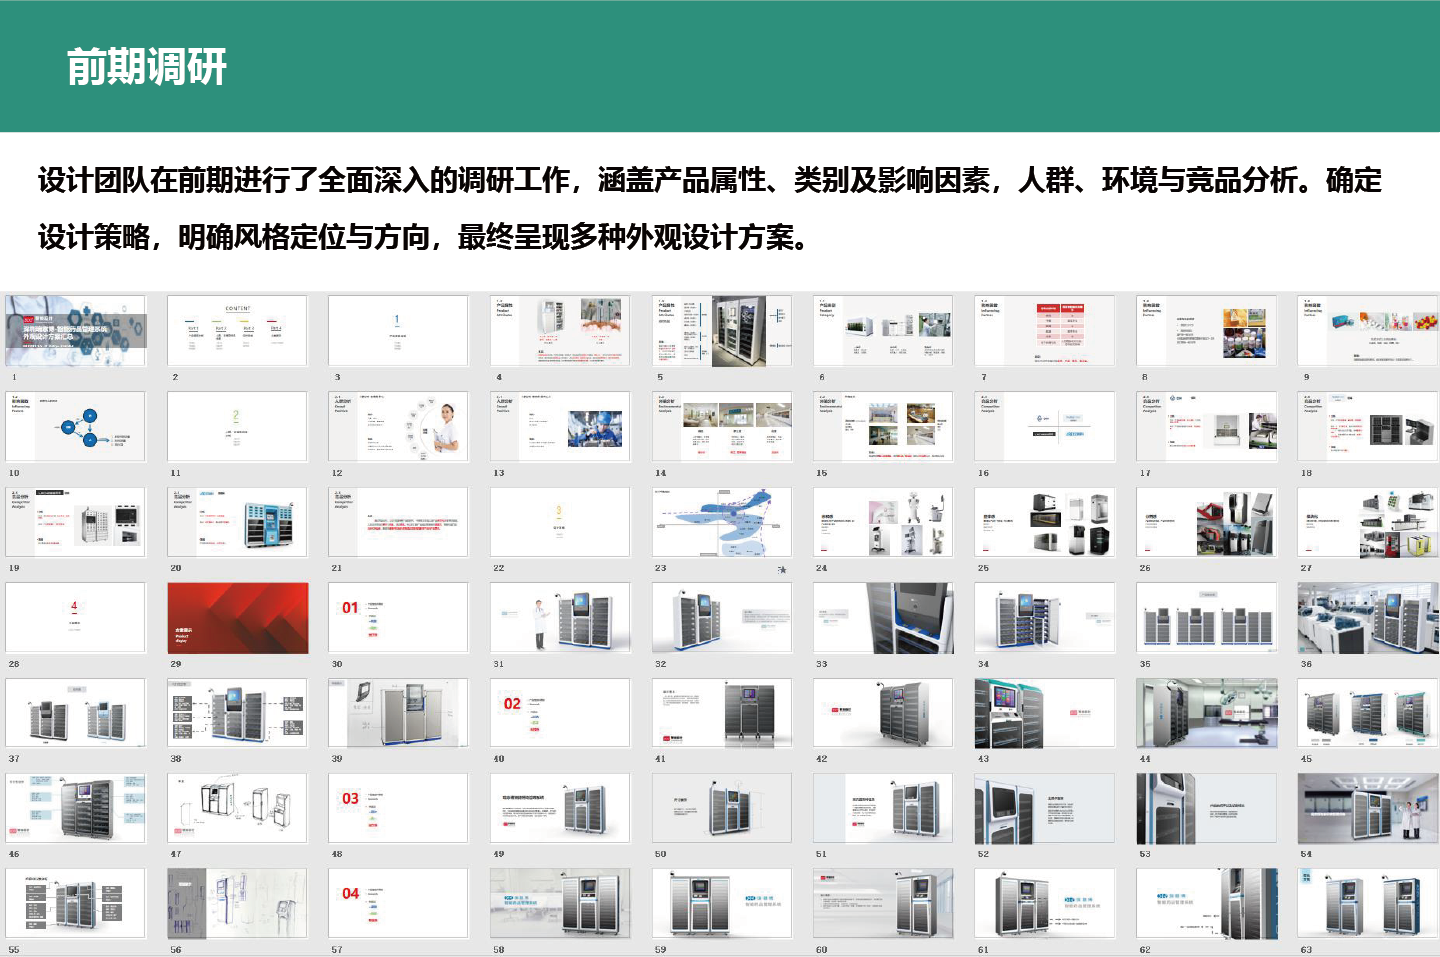The image size is (1440, 957).
Task: Select slide 57 labeled 04
Action: tap(399, 902)
